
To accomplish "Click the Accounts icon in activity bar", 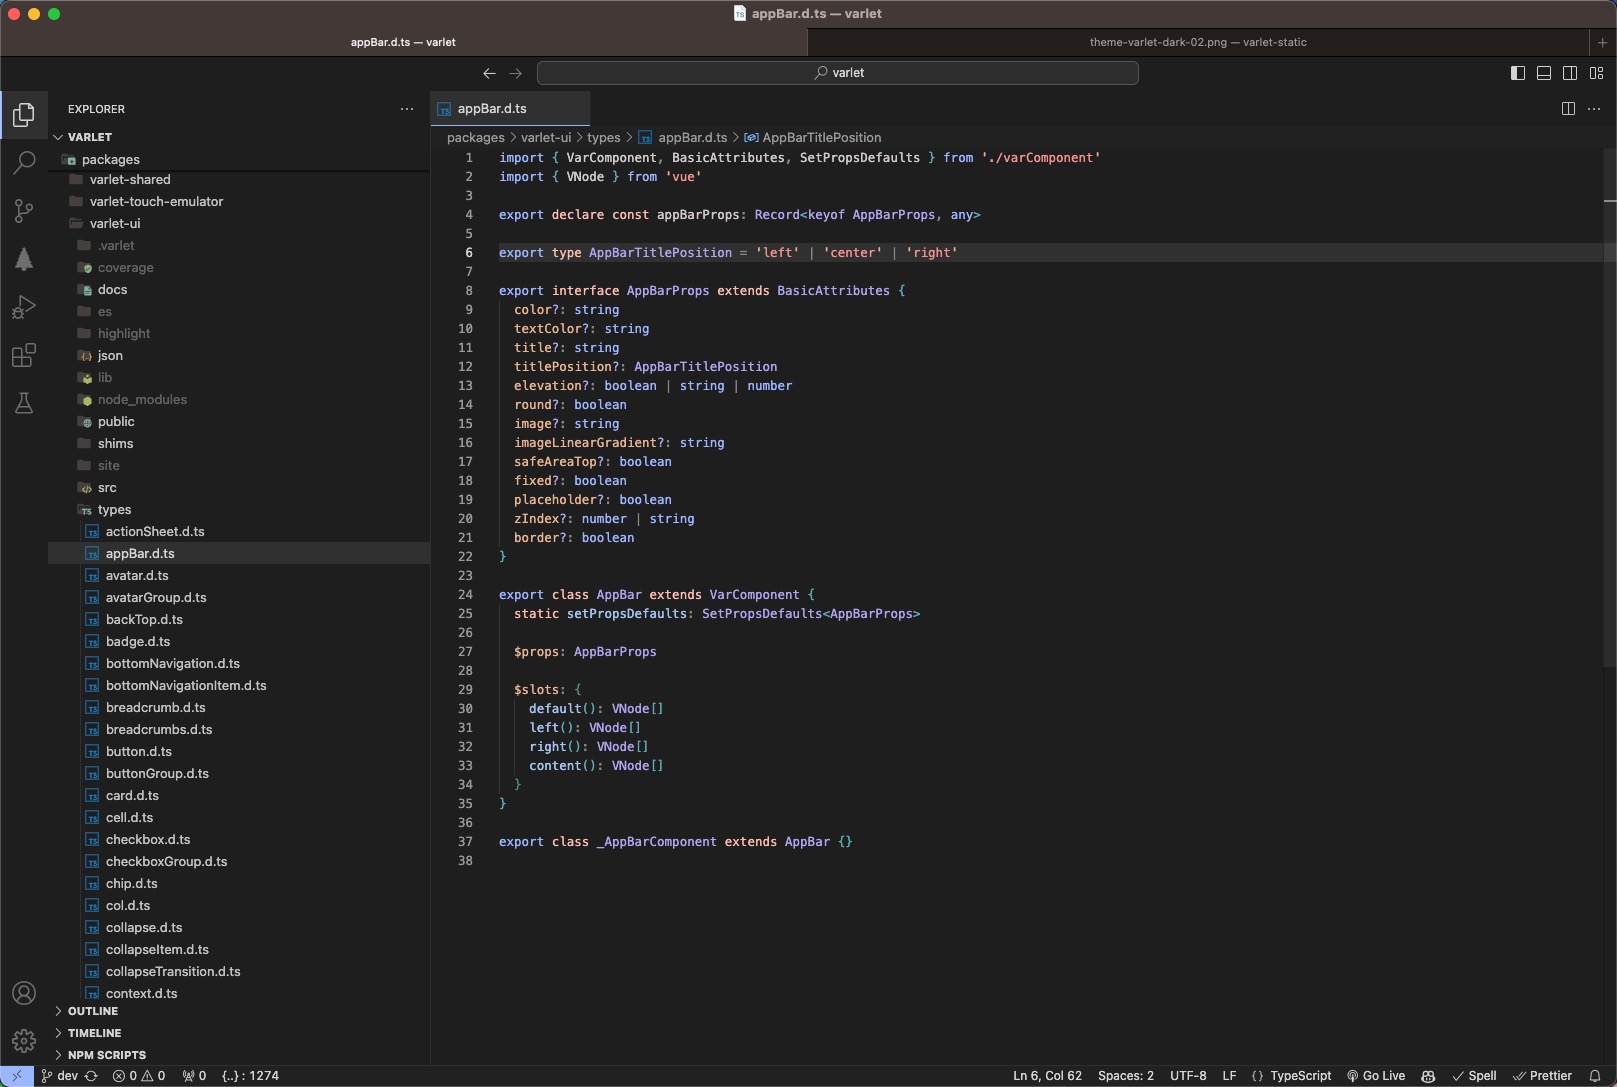I will 24,993.
